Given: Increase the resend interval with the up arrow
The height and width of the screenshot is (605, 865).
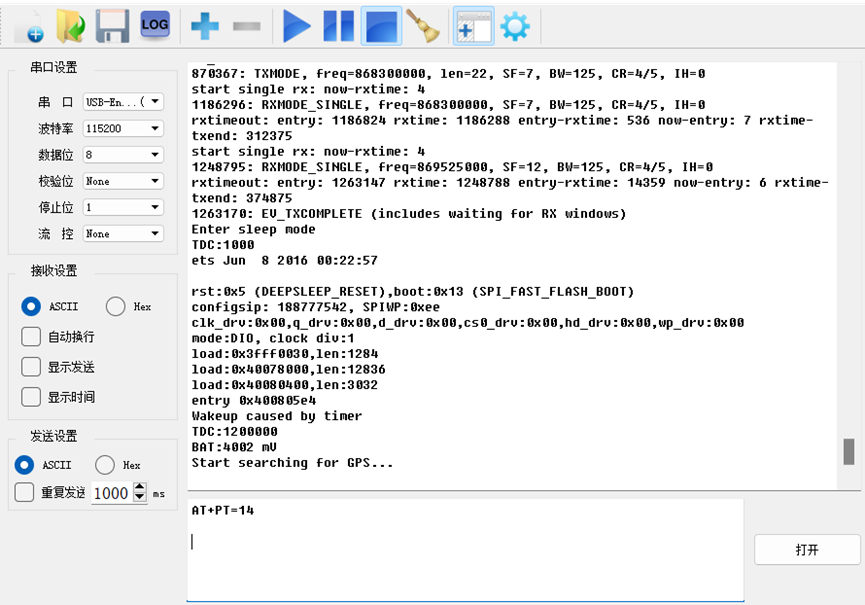Looking at the screenshot, I should pos(140,488).
